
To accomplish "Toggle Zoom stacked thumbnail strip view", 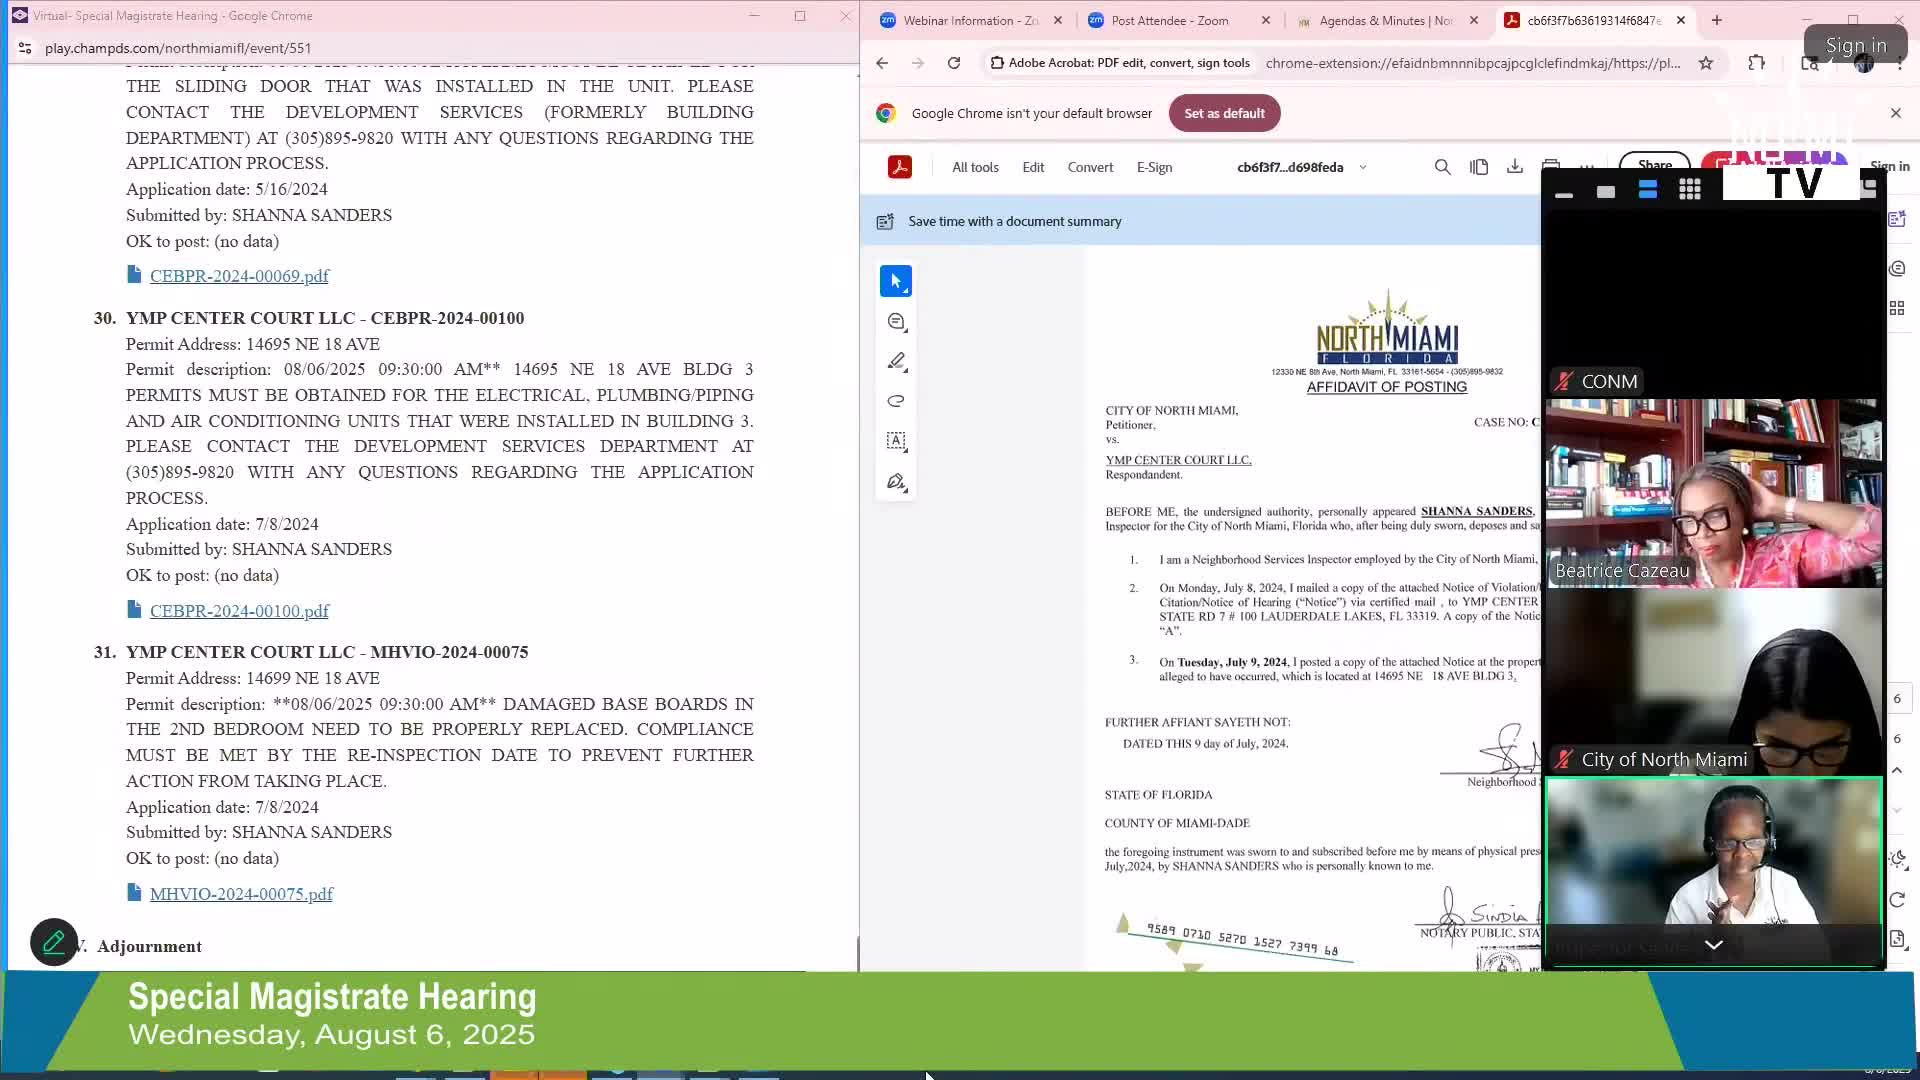I will tap(1648, 190).
